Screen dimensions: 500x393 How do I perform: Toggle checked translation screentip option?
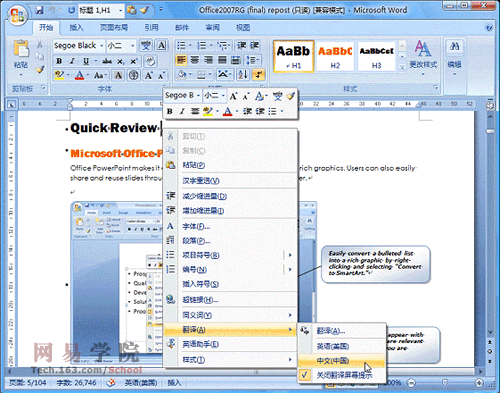click(342, 375)
